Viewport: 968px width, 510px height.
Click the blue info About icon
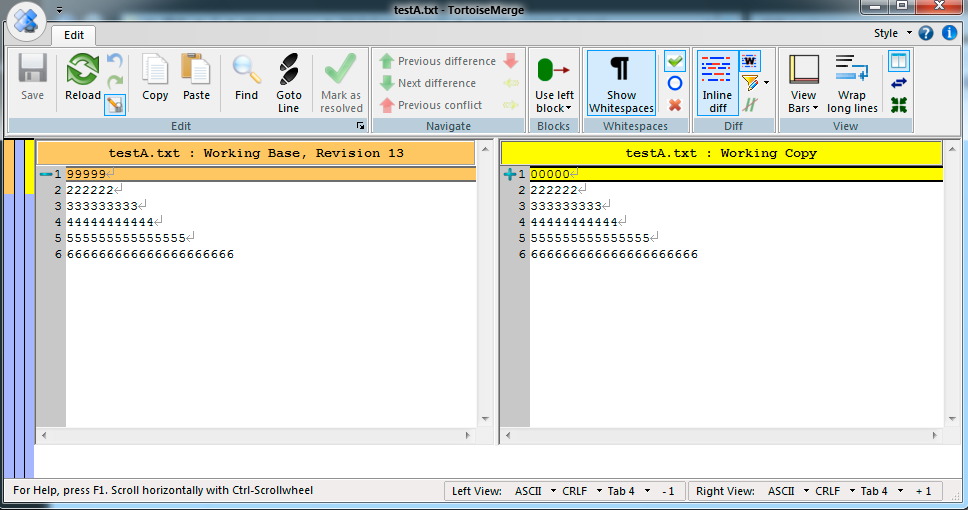949,33
